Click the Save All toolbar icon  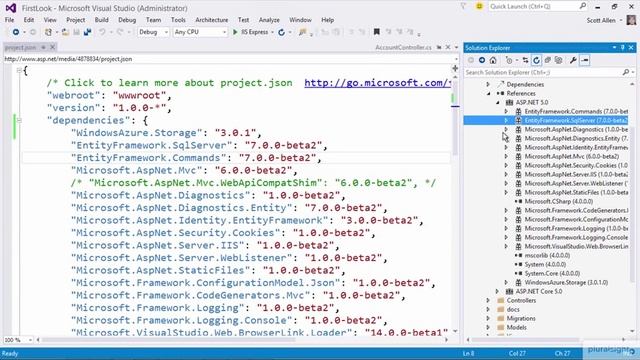[x=87, y=32]
